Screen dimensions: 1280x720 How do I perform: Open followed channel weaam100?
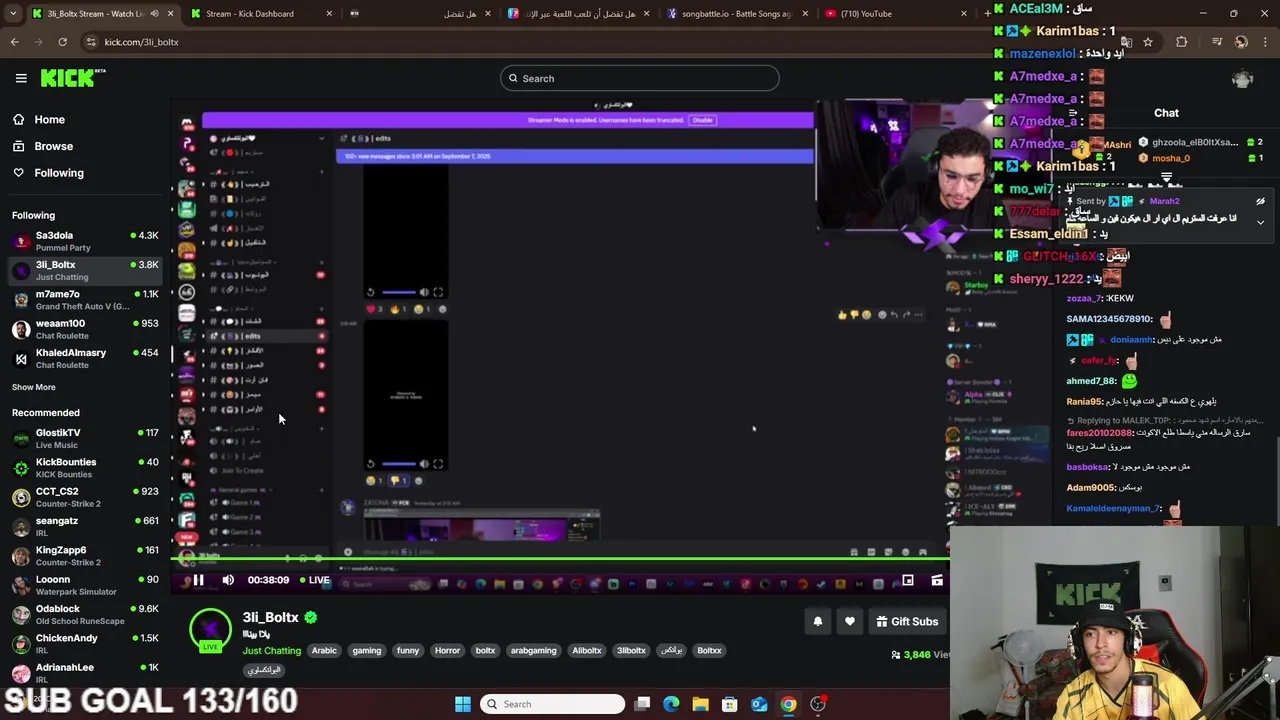pyautogui.click(x=85, y=329)
